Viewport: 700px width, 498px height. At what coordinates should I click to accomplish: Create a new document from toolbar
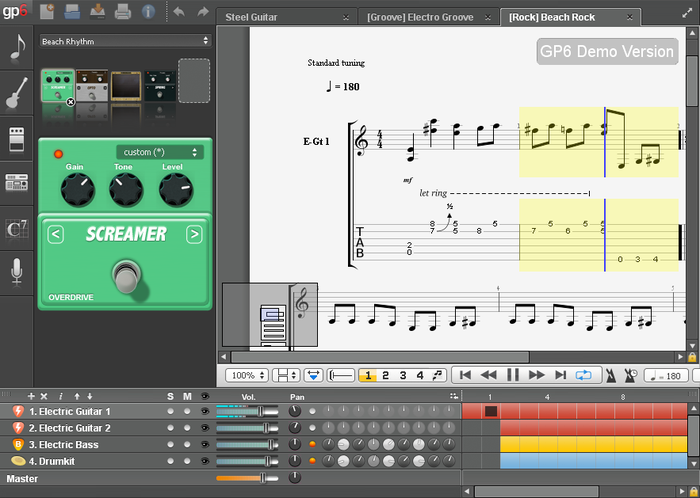click(46, 12)
